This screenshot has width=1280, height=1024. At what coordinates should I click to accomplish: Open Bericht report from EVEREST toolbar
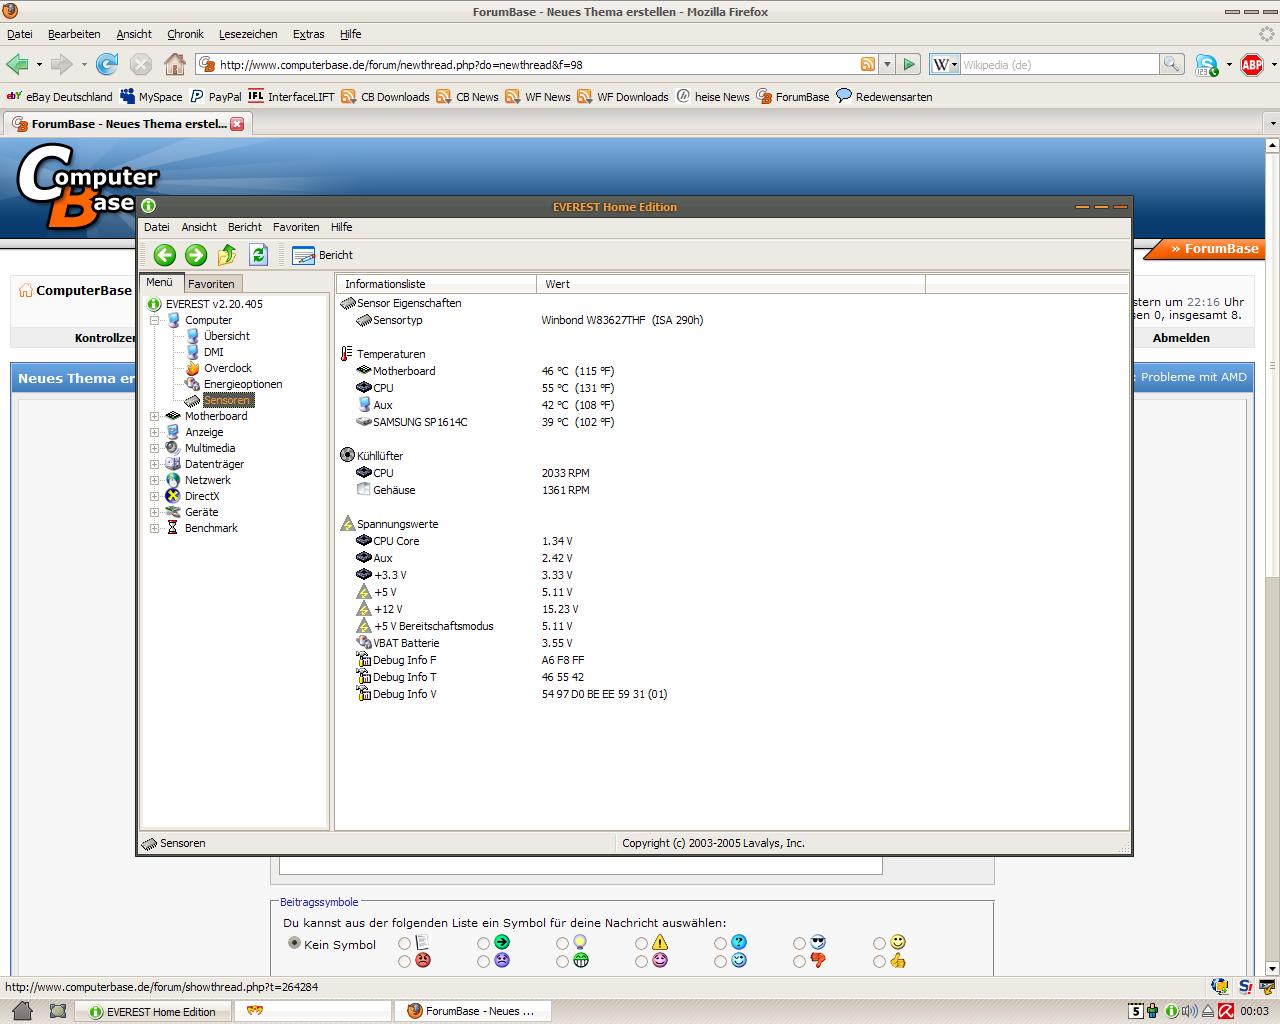coord(322,255)
